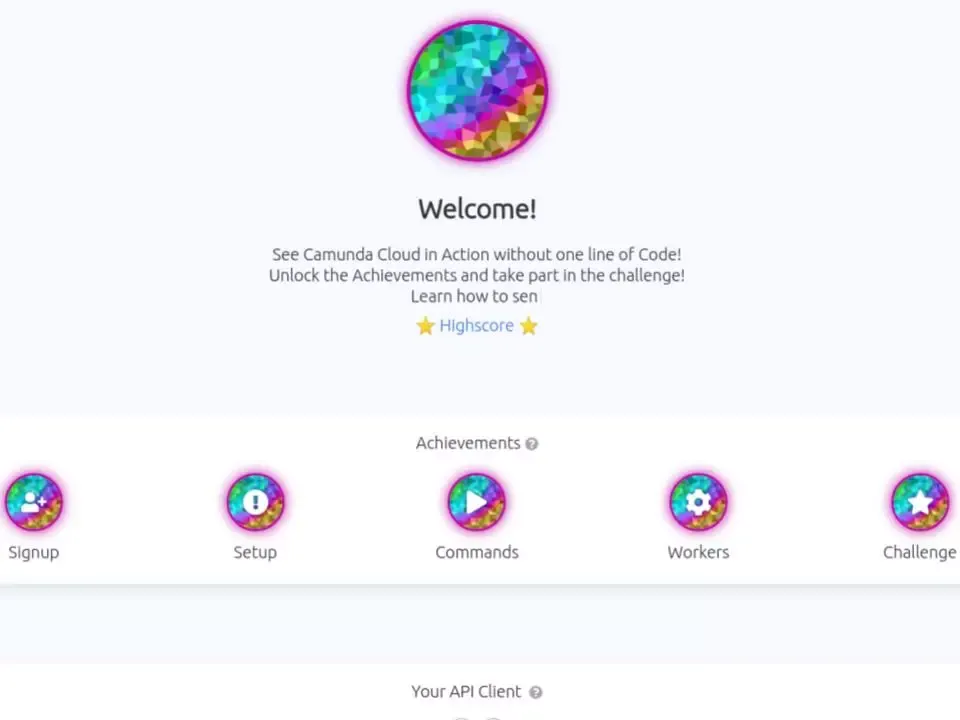Click the Workers text label
This screenshot has width=960, height=720.
tap(699, 552)
